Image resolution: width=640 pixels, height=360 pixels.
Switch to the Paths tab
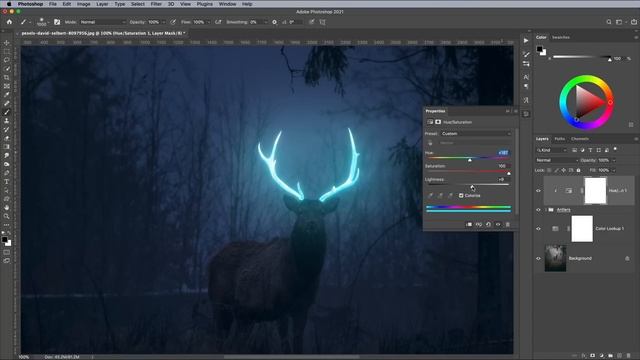560,139
